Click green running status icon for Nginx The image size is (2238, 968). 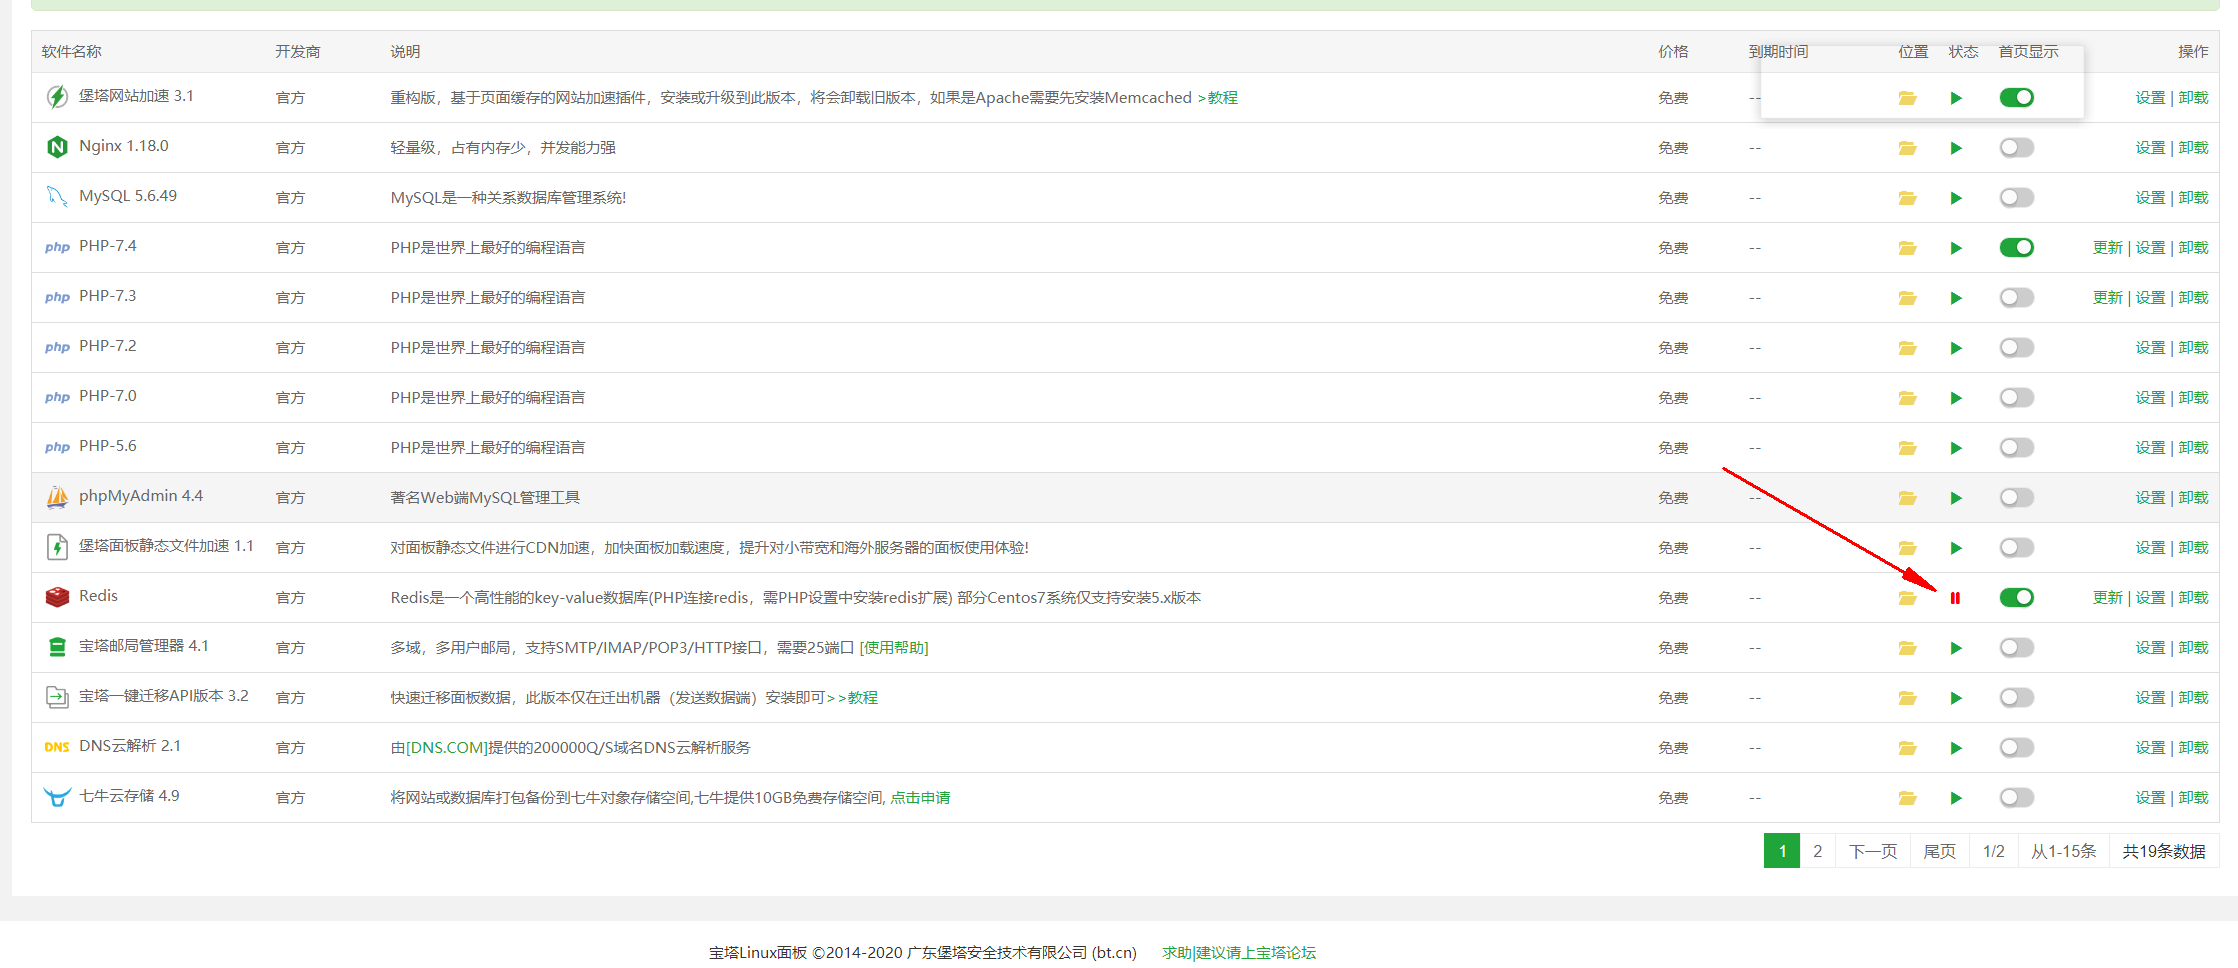(1956, 148)
